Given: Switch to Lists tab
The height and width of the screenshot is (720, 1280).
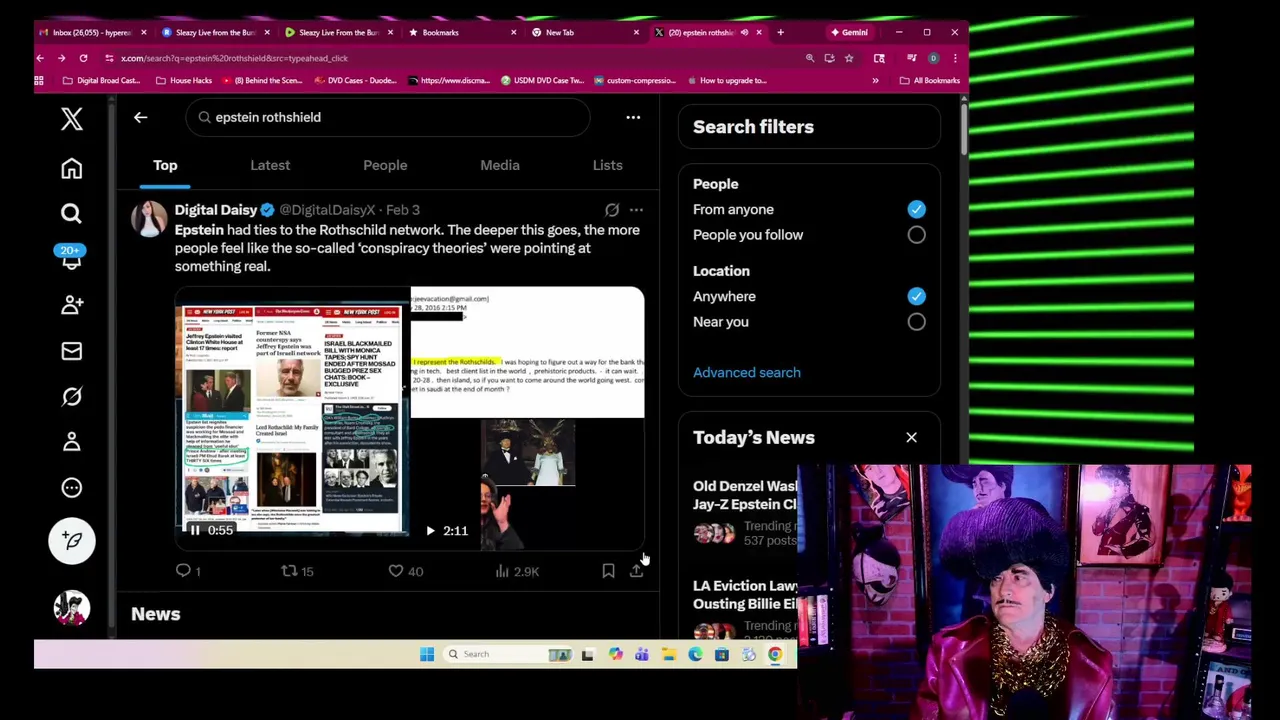Looking at the screenshot, I should 607,165.
